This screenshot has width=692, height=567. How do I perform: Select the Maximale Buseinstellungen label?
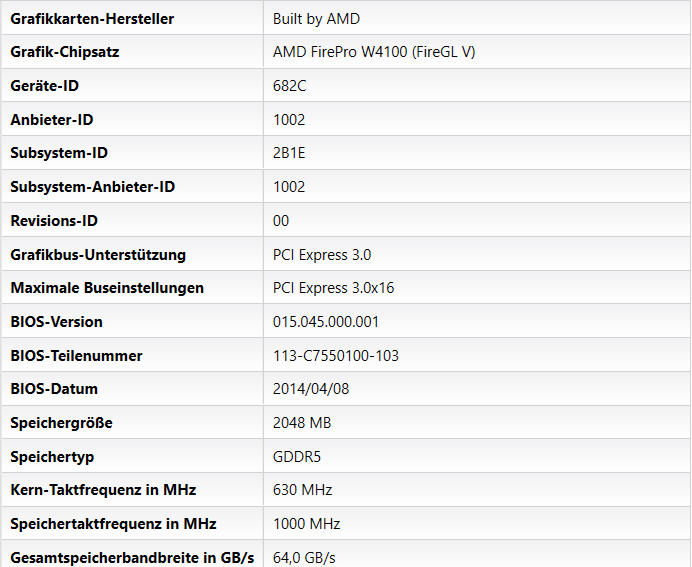click(x=107, y=288)
